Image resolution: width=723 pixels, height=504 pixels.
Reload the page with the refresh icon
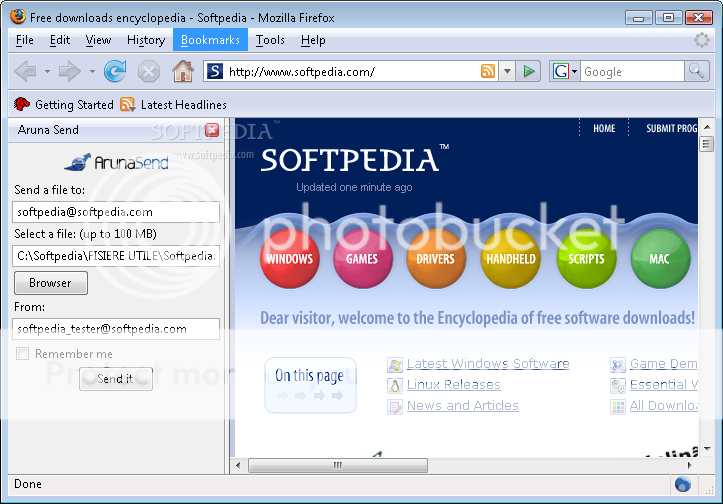click(115, 71)
